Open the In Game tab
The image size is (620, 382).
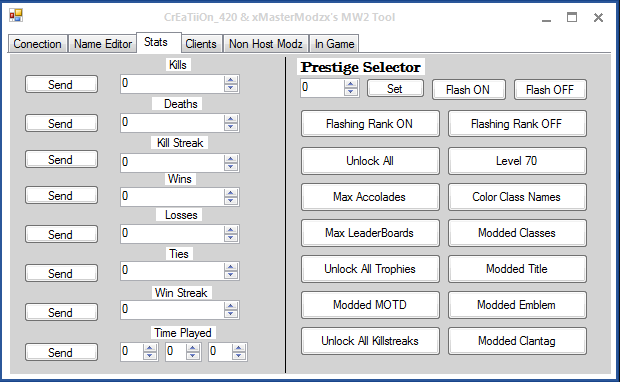click(x=334, y=43)
